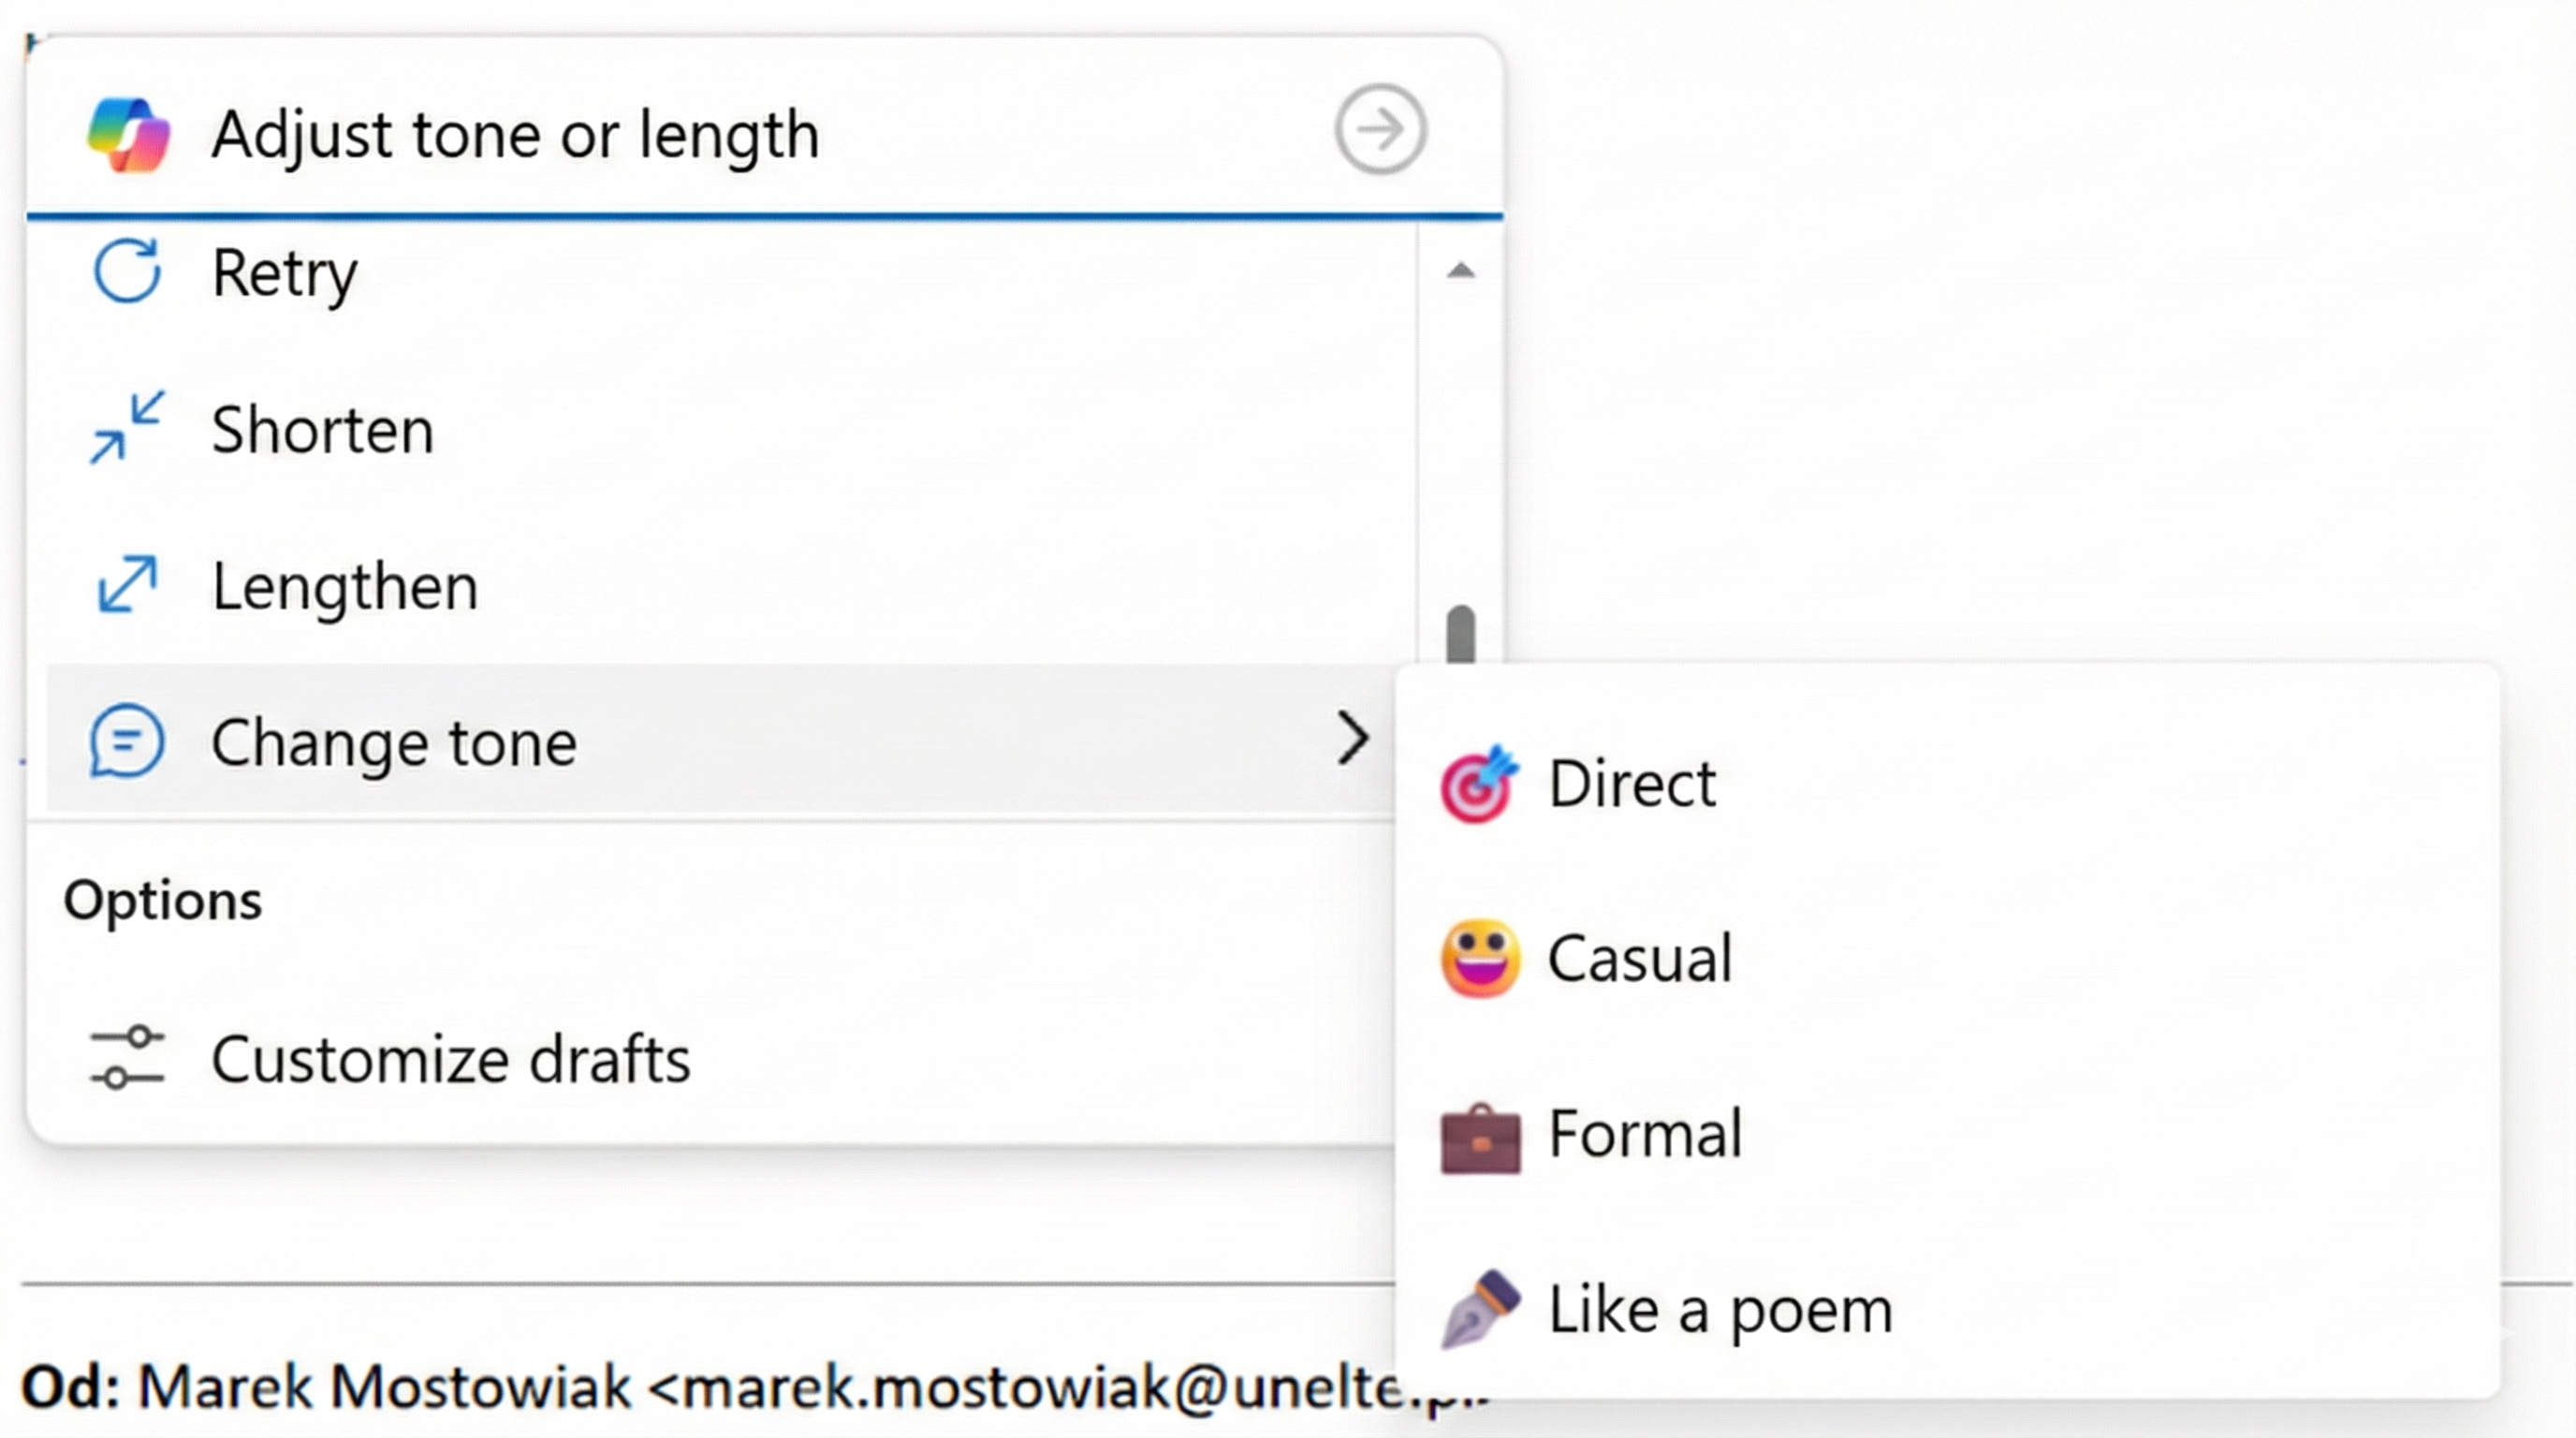Click the Retry circular arrow icon
Screen dimensions: 2576x1438
(x=127, y=270)
